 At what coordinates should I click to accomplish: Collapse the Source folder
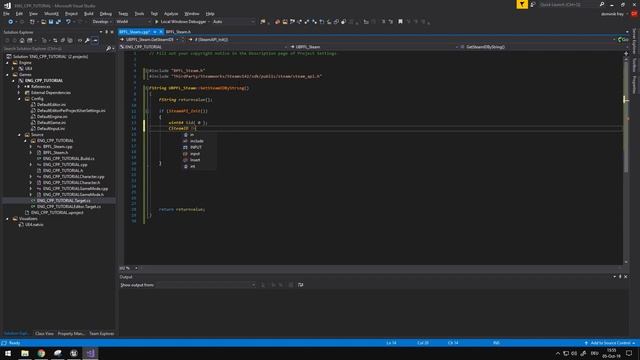tap(19, 135)
